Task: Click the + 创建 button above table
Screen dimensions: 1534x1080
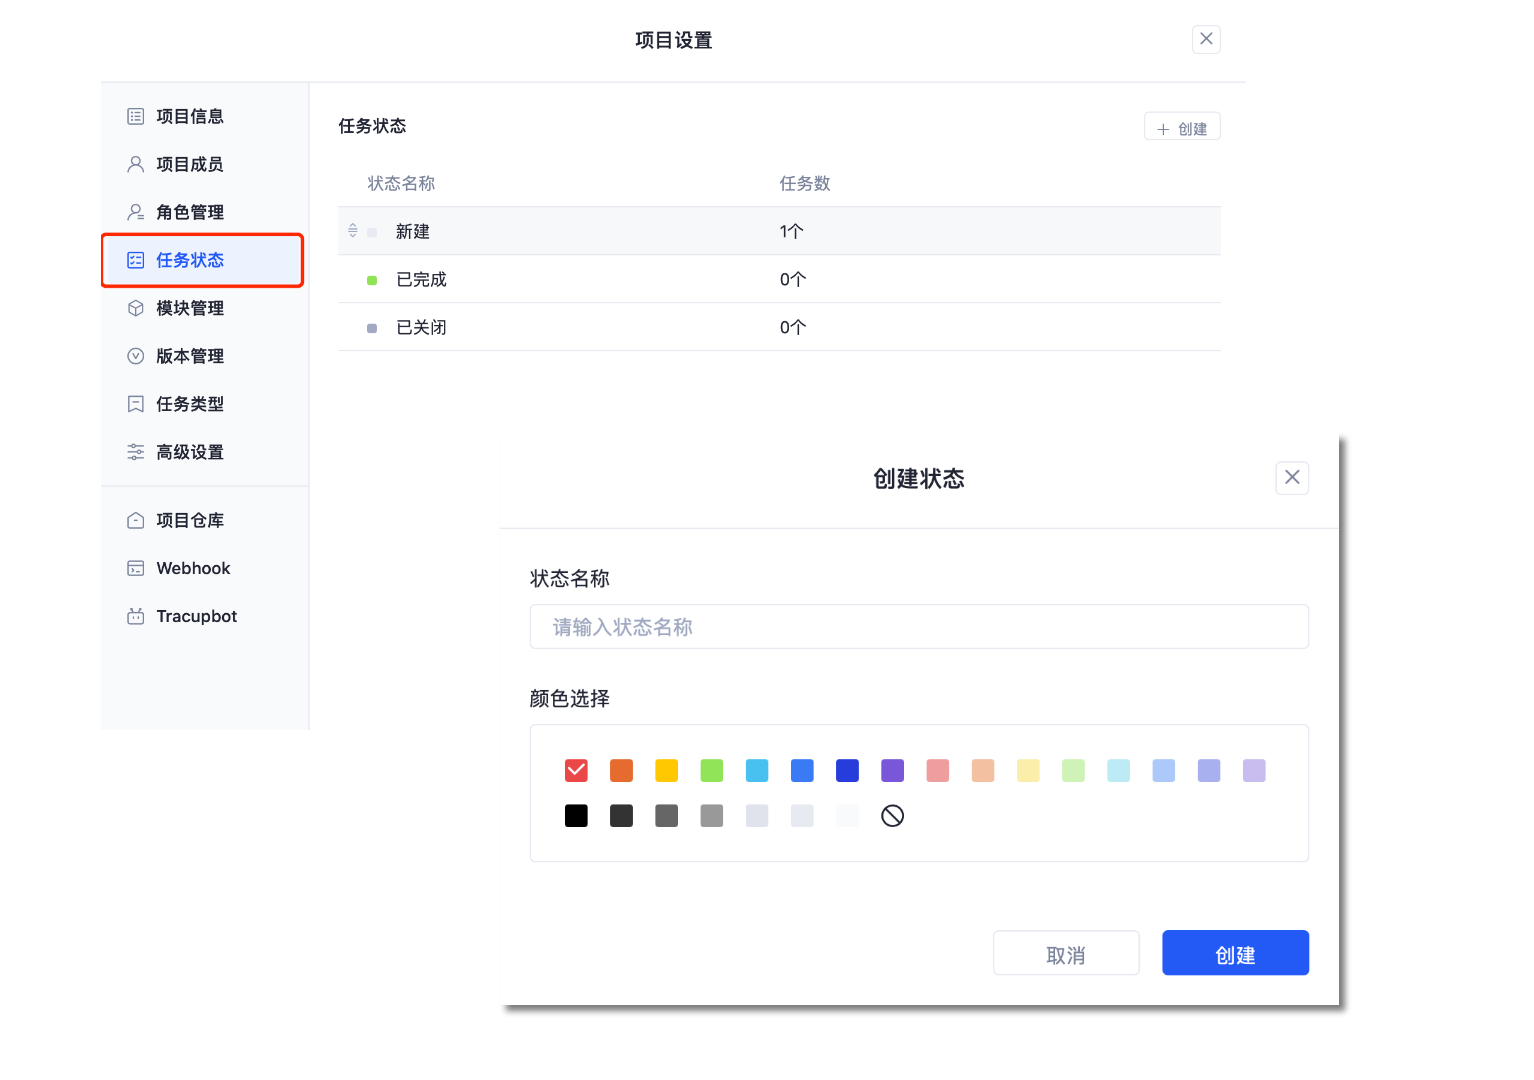Action: (1182, 128)
